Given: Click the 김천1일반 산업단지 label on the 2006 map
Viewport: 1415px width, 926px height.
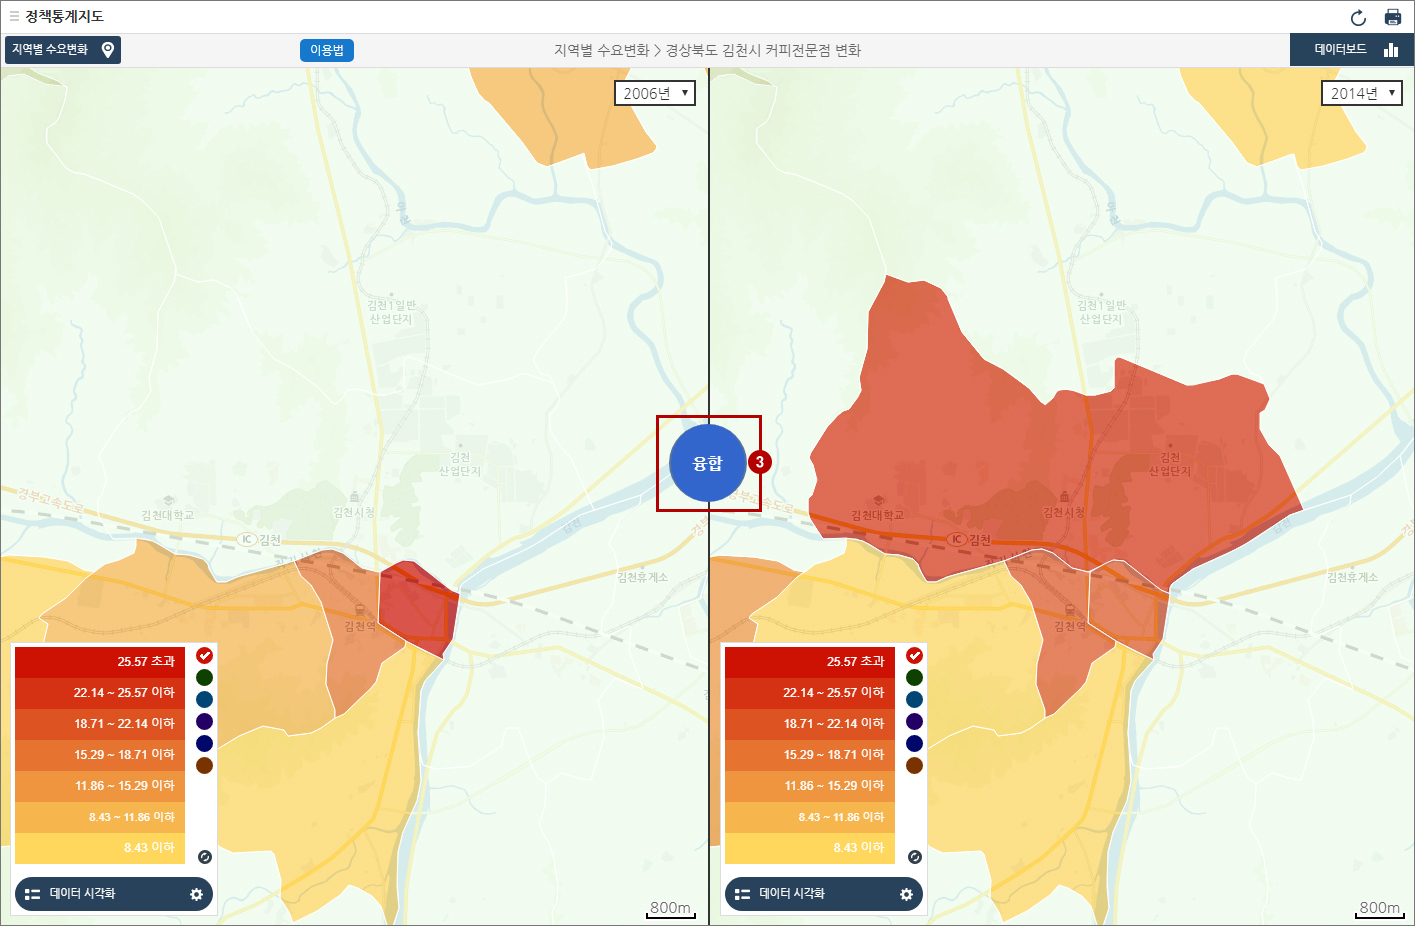Looking at the screenshot, I should point(391,312).
